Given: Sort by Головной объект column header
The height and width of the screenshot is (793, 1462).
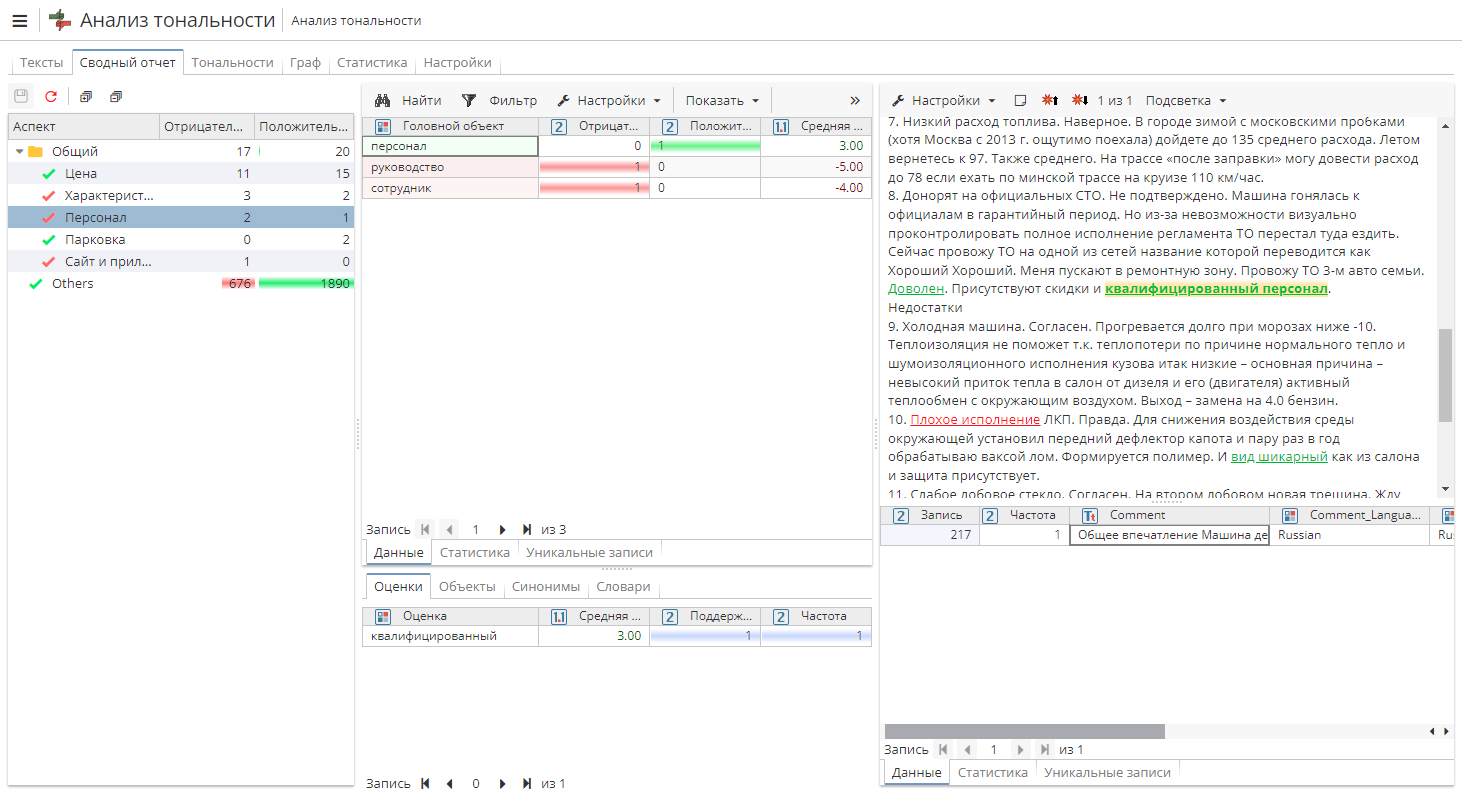Looking at the screenshot, I should (x=450, y=126).
